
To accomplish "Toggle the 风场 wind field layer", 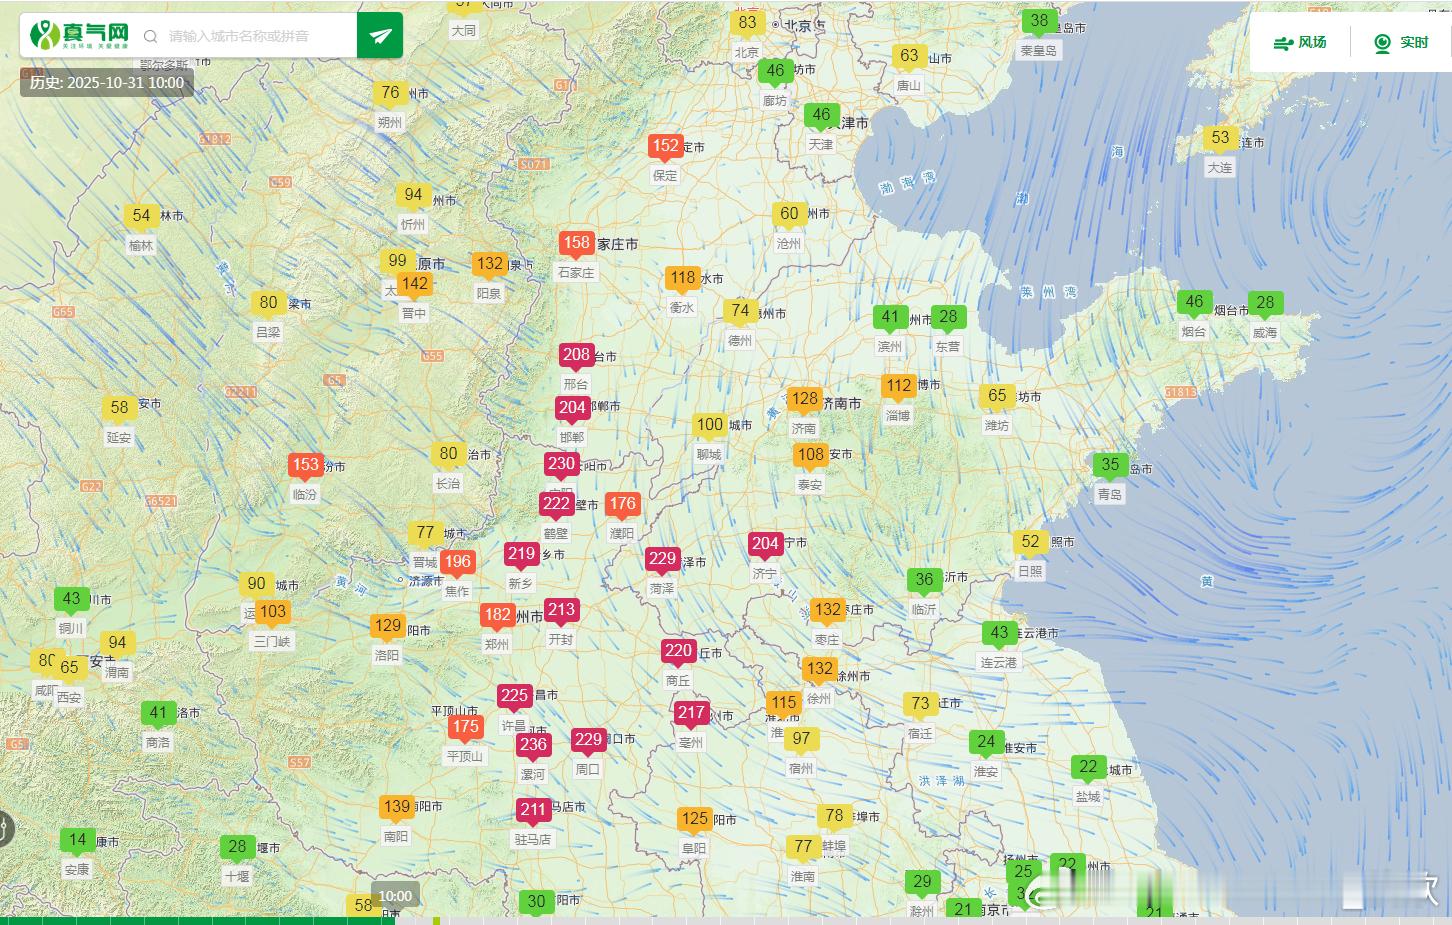I will click(1300, 43).
